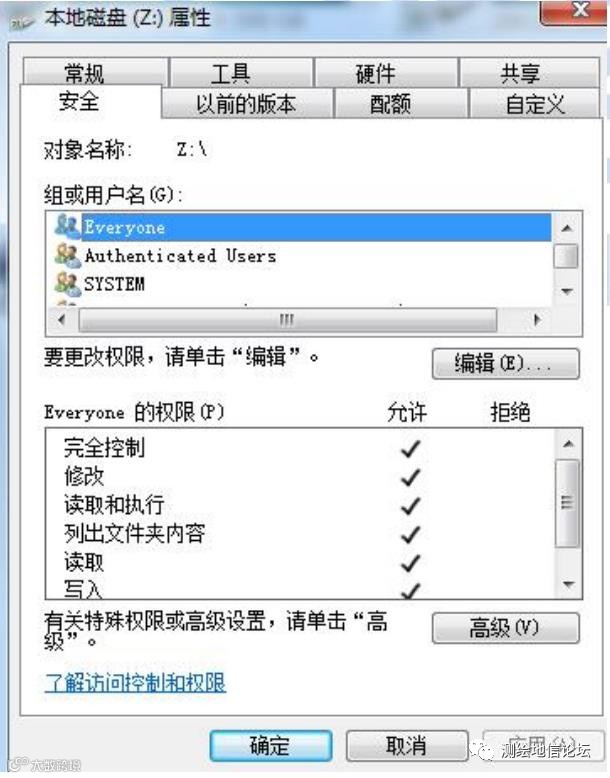Image resolution: width=610 pixels, height=778 pixels.
Task: Click left arrow of horizontal scrollbar
Action: pyautogui.click(x=62, y=320)
